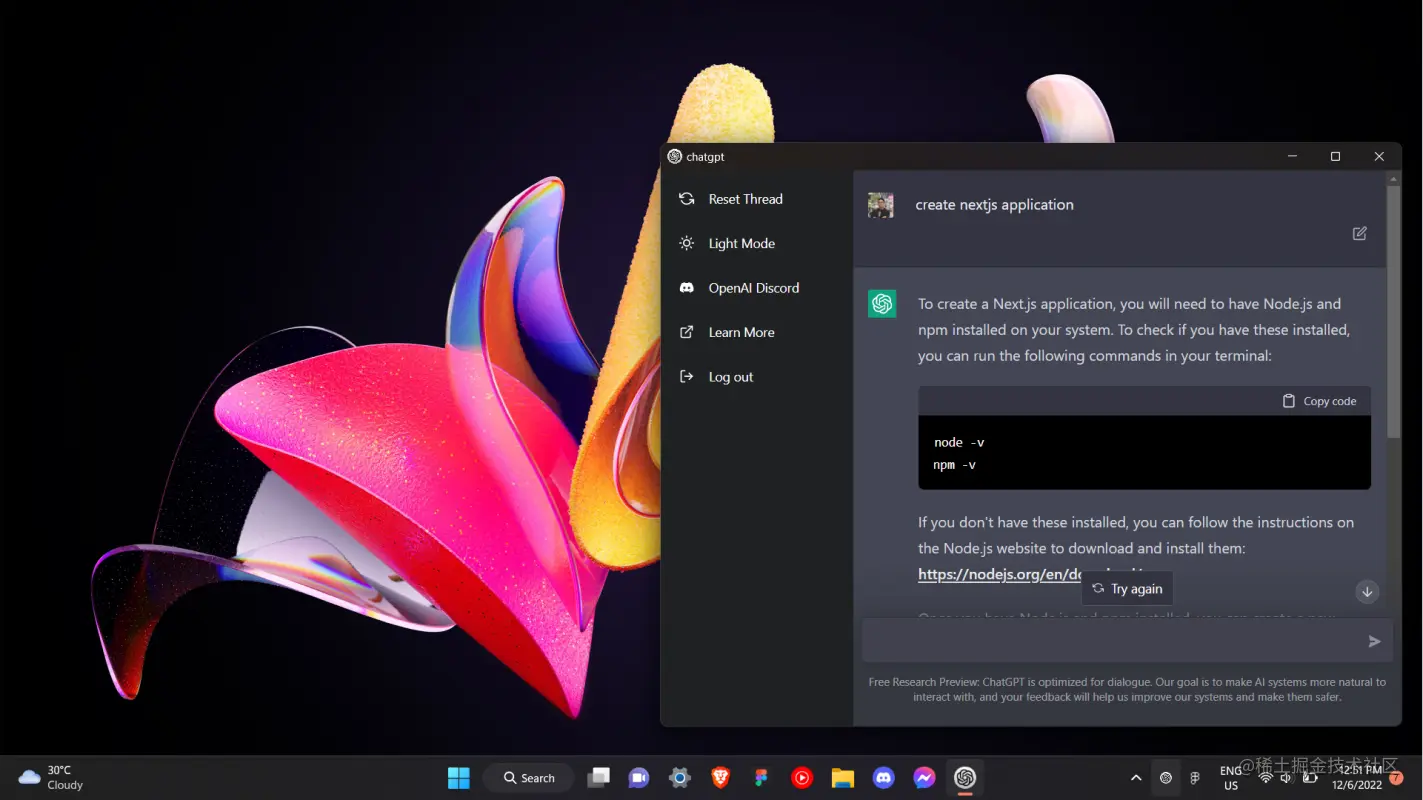Click the chatgpt title bar logo
This screenshot has height=800, width=1423.
[x=675, y=157]
